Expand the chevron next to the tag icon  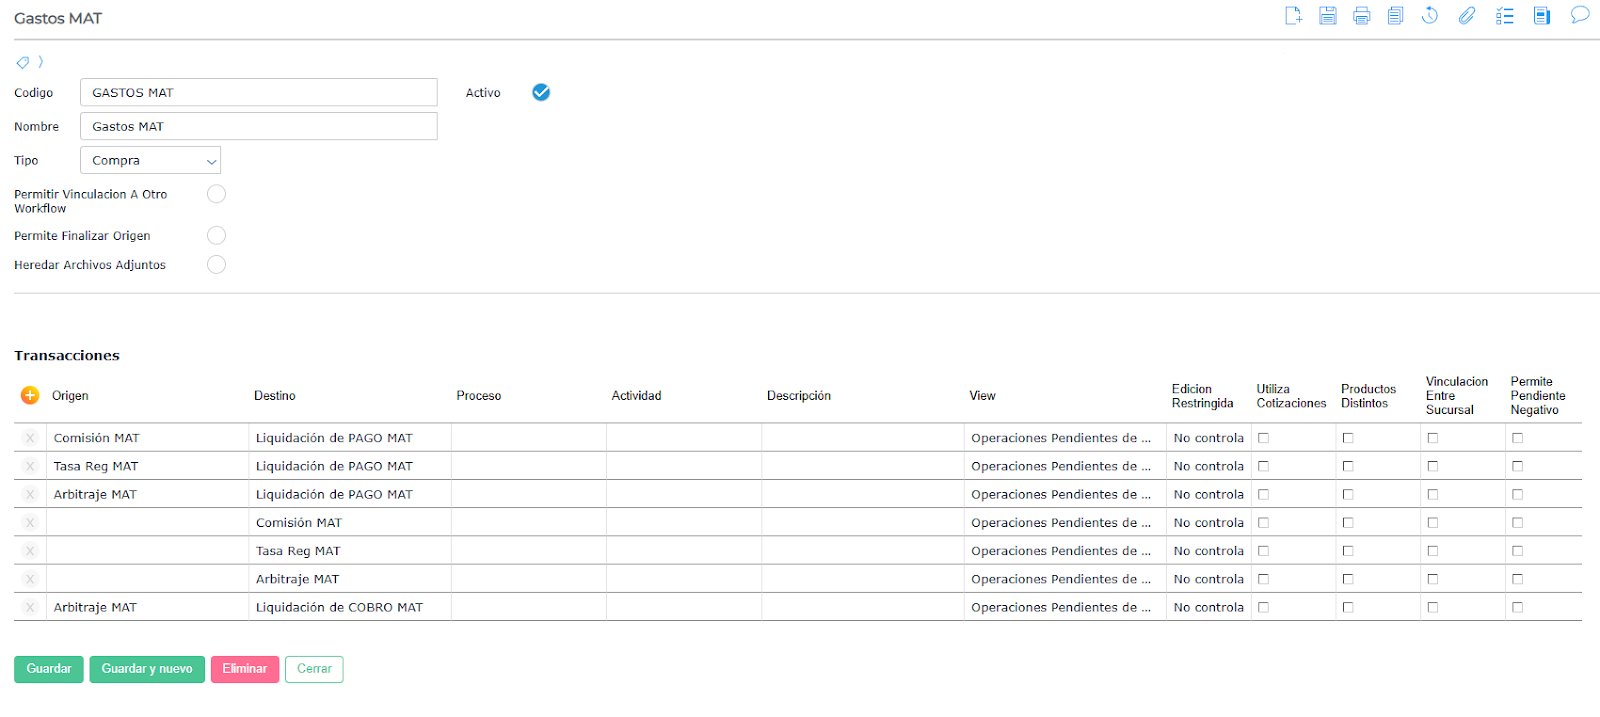pyautogui.click(x=40, y=62)
